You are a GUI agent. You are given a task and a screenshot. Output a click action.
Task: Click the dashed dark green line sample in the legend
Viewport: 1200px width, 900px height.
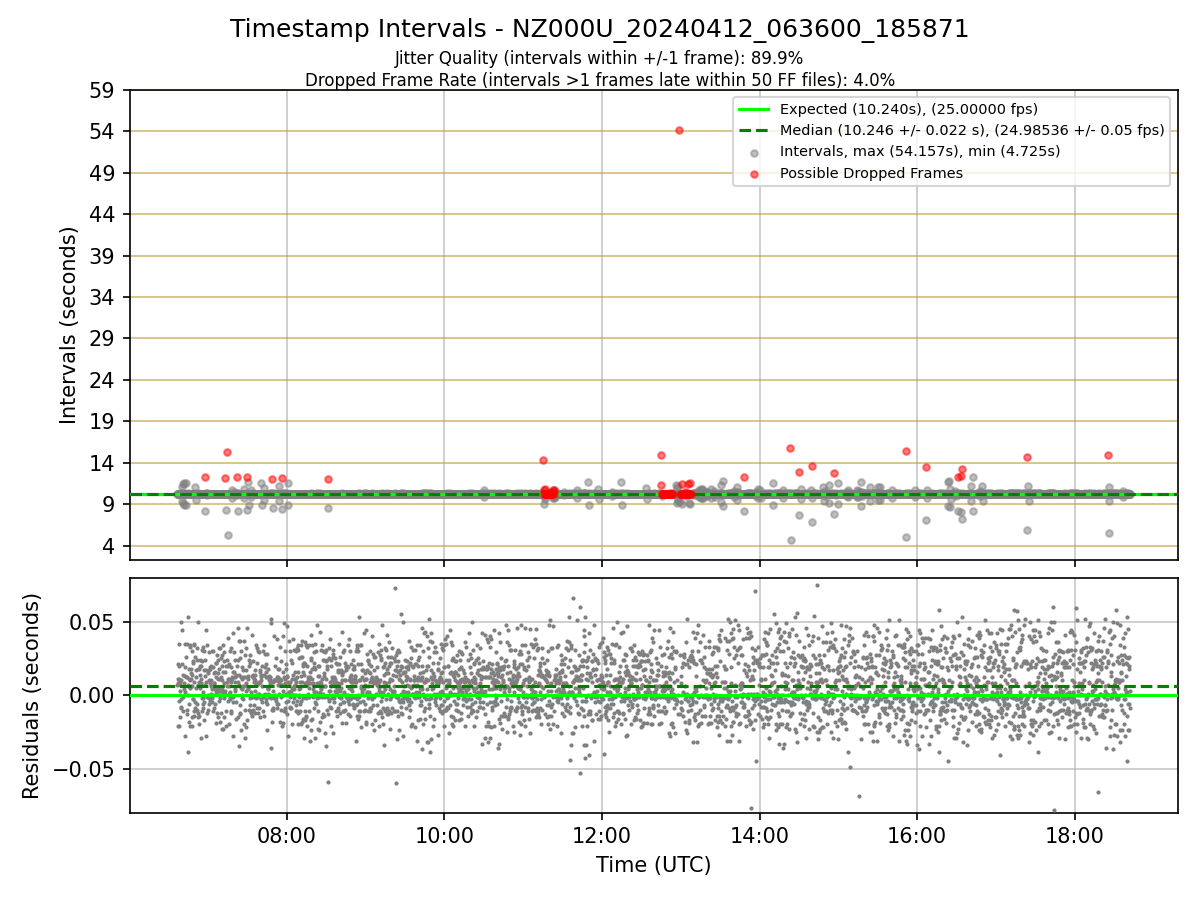tap(754, 130)
